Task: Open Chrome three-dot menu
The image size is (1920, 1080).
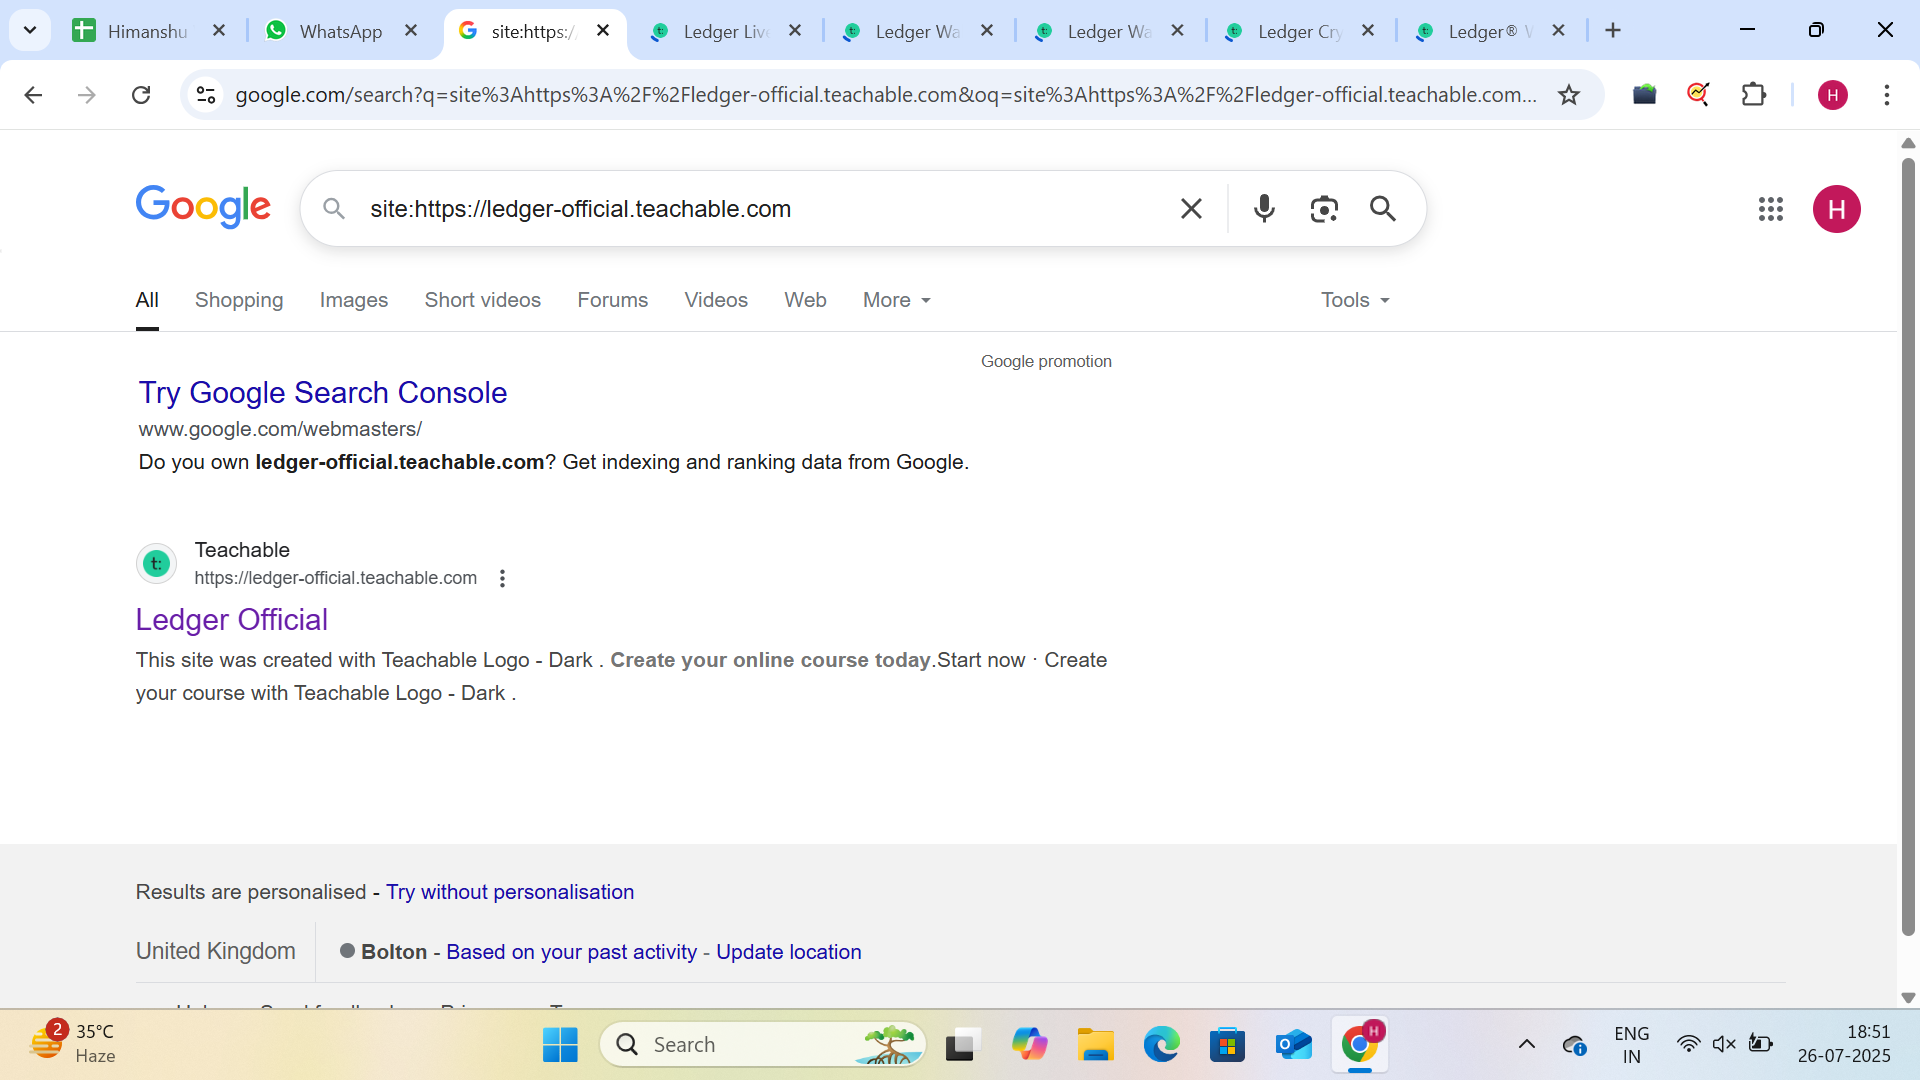Action: click(x=1887, y=95)
